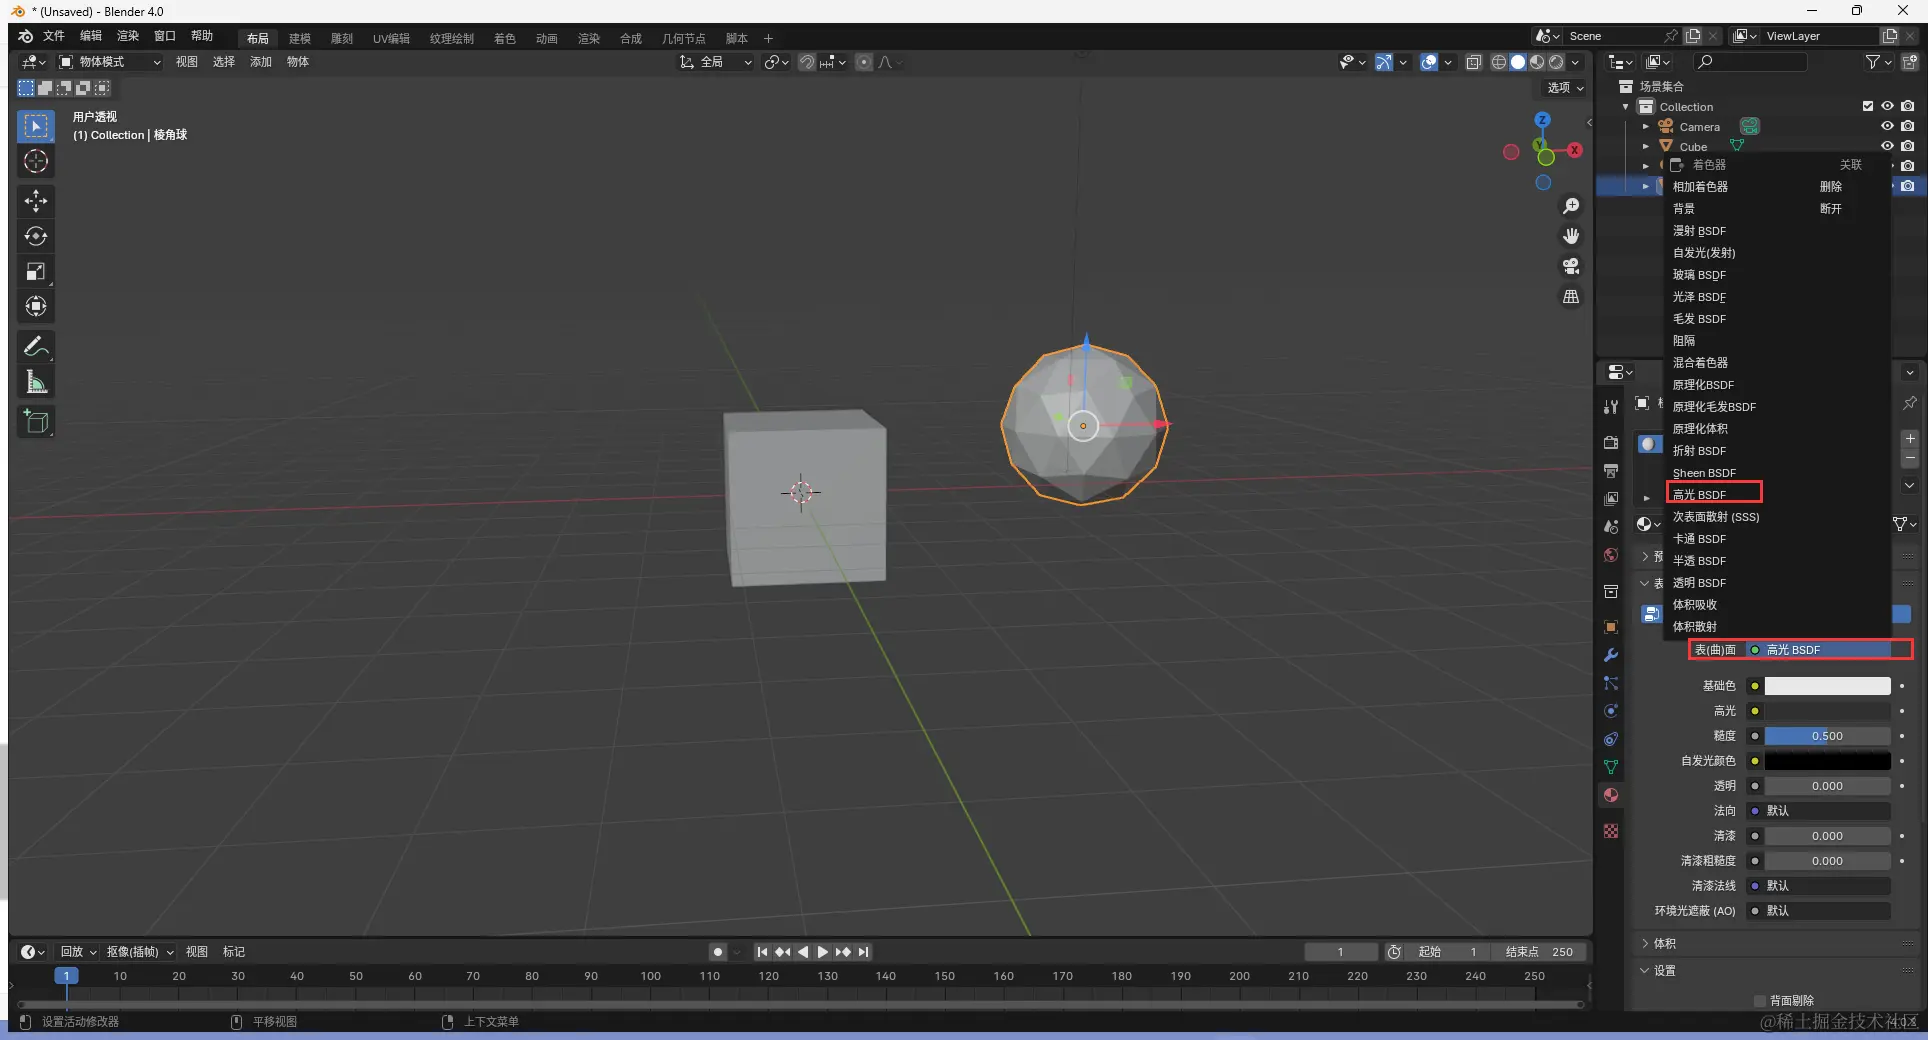The height and width of the screenshot is (1040, 1928).
Task: Select the Rotate tool
Action: click(36, 236)
